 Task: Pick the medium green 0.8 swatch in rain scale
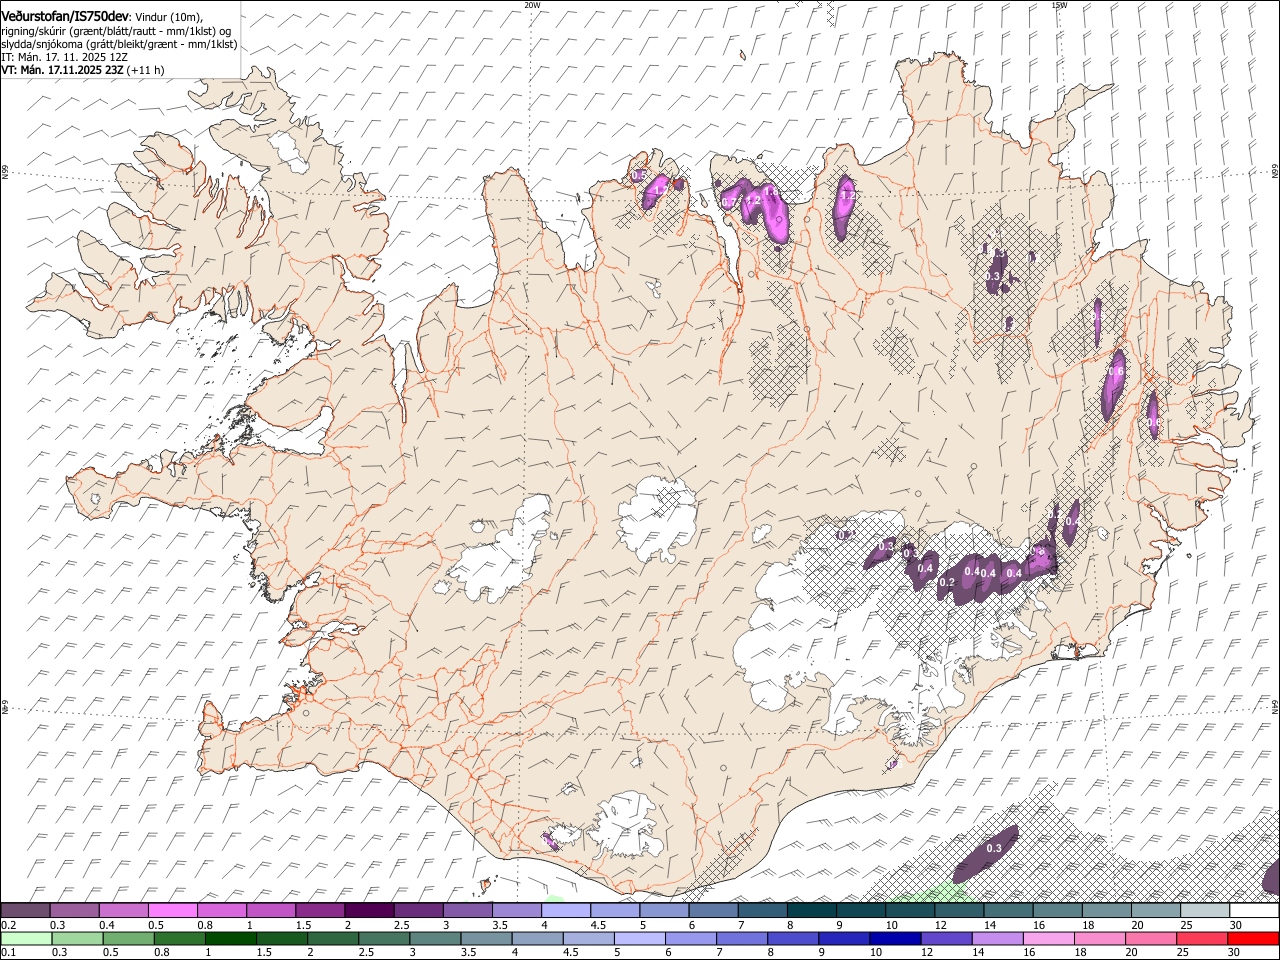(179, 938)
